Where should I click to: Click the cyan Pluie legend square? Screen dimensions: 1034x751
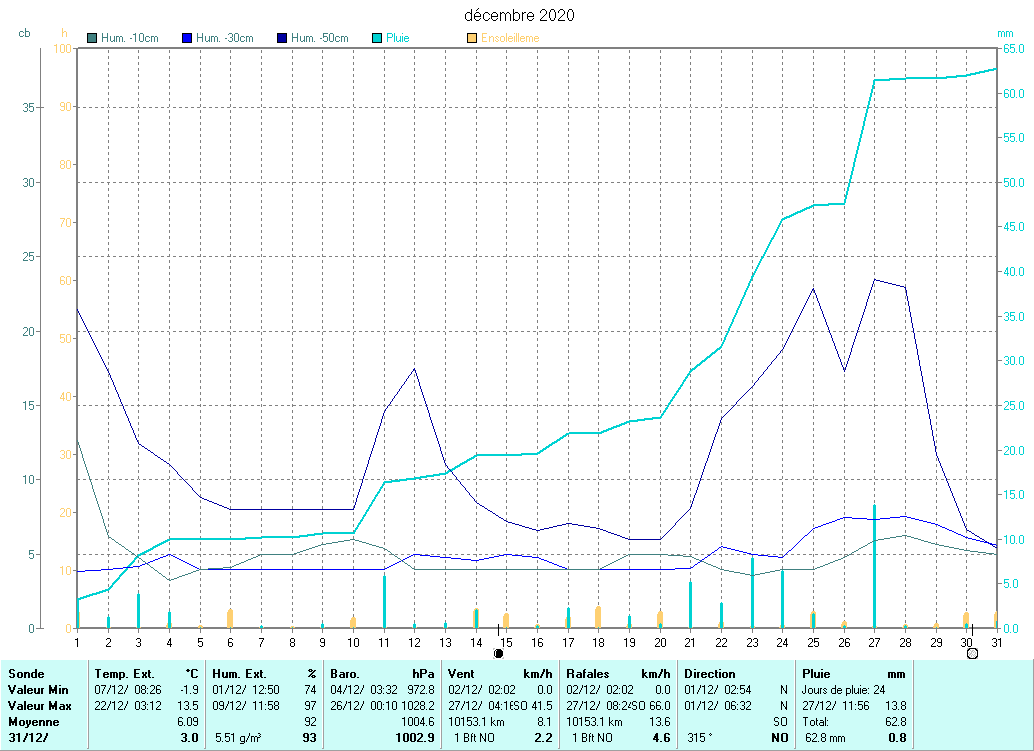tap(377, 39)
